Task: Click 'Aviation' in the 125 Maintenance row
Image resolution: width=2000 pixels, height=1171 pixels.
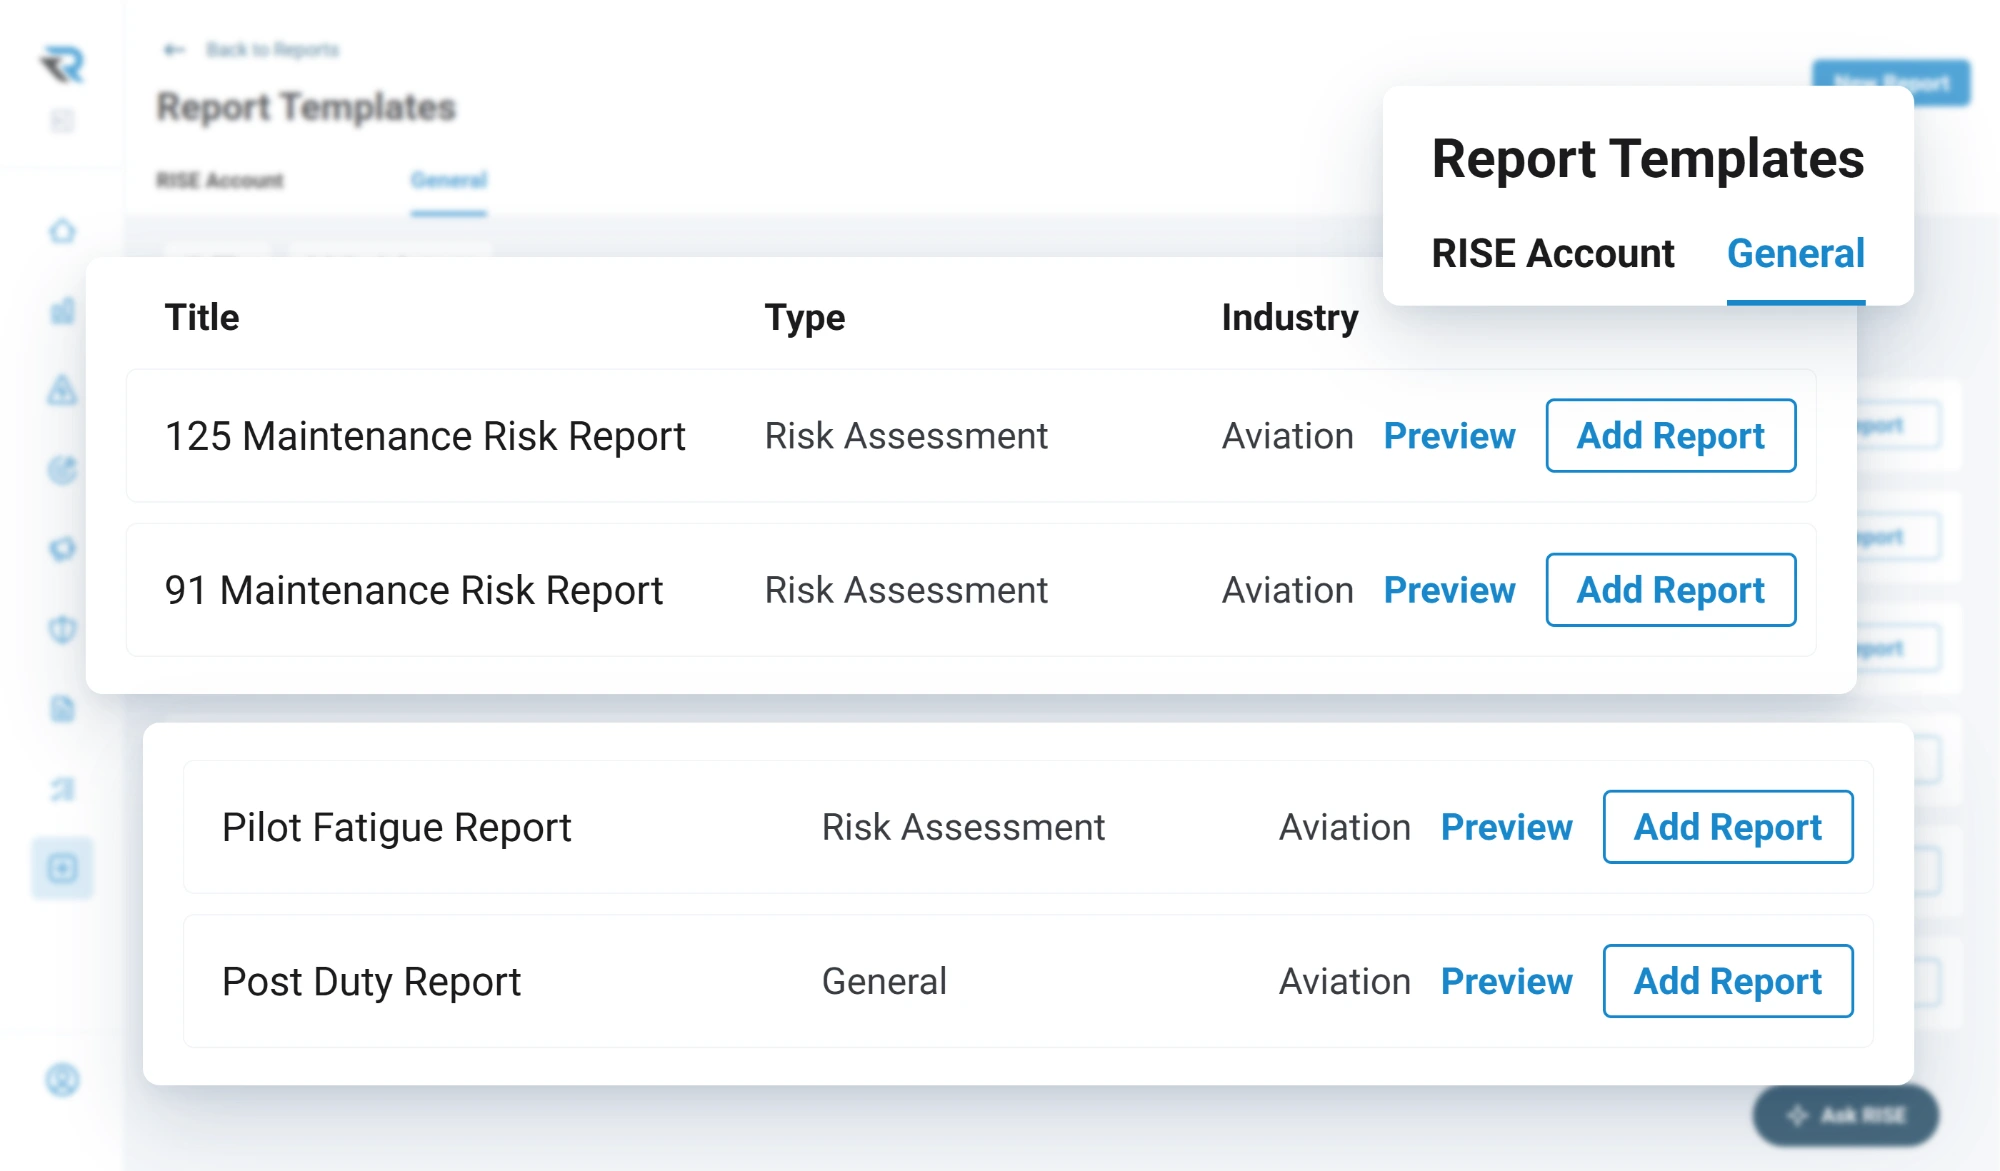Action: (1287, 436)
